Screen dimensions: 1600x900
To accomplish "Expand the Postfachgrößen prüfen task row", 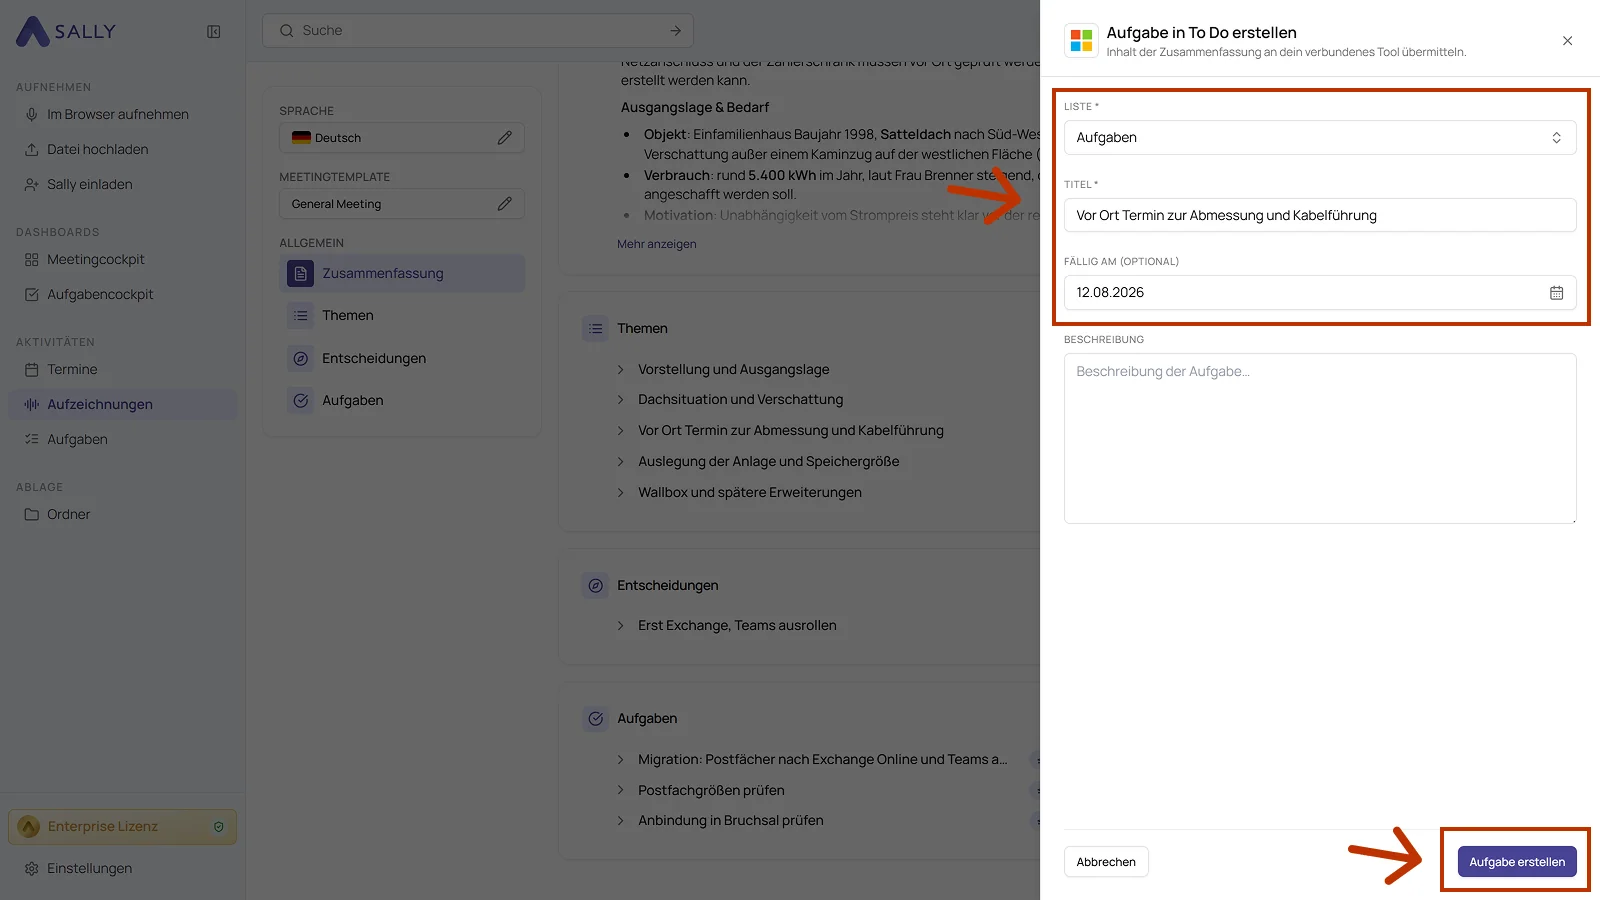I will [x=620, y=791].
